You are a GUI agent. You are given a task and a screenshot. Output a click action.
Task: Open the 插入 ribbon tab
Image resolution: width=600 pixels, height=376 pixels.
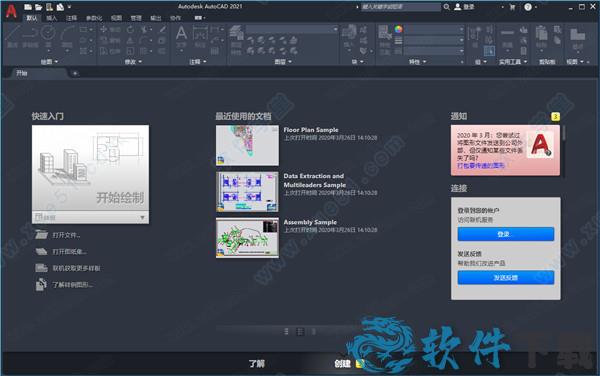pyautogui.click(x=51, y=18)
